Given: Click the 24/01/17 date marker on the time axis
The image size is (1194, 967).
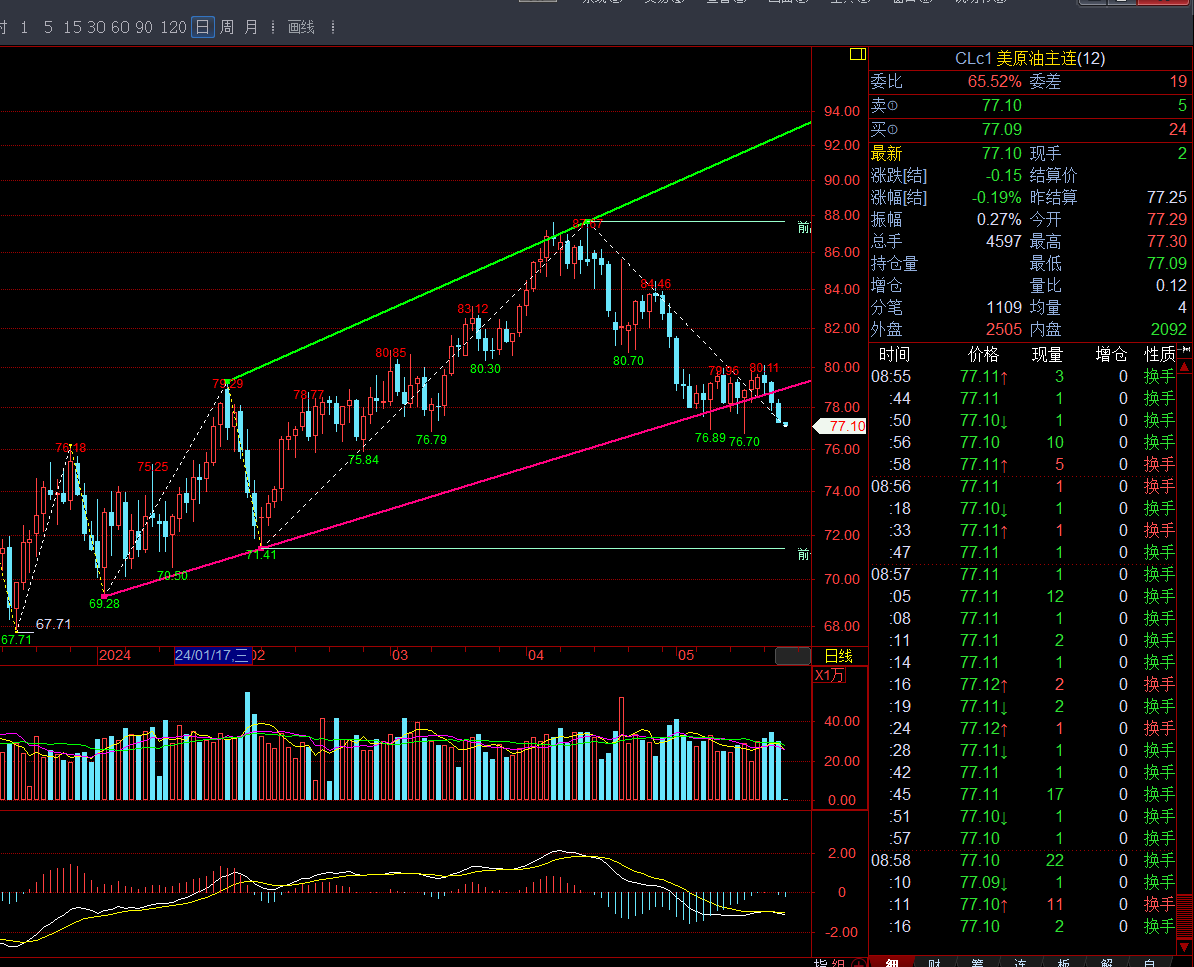Looking at the screenshot, I should click(212, 655).
